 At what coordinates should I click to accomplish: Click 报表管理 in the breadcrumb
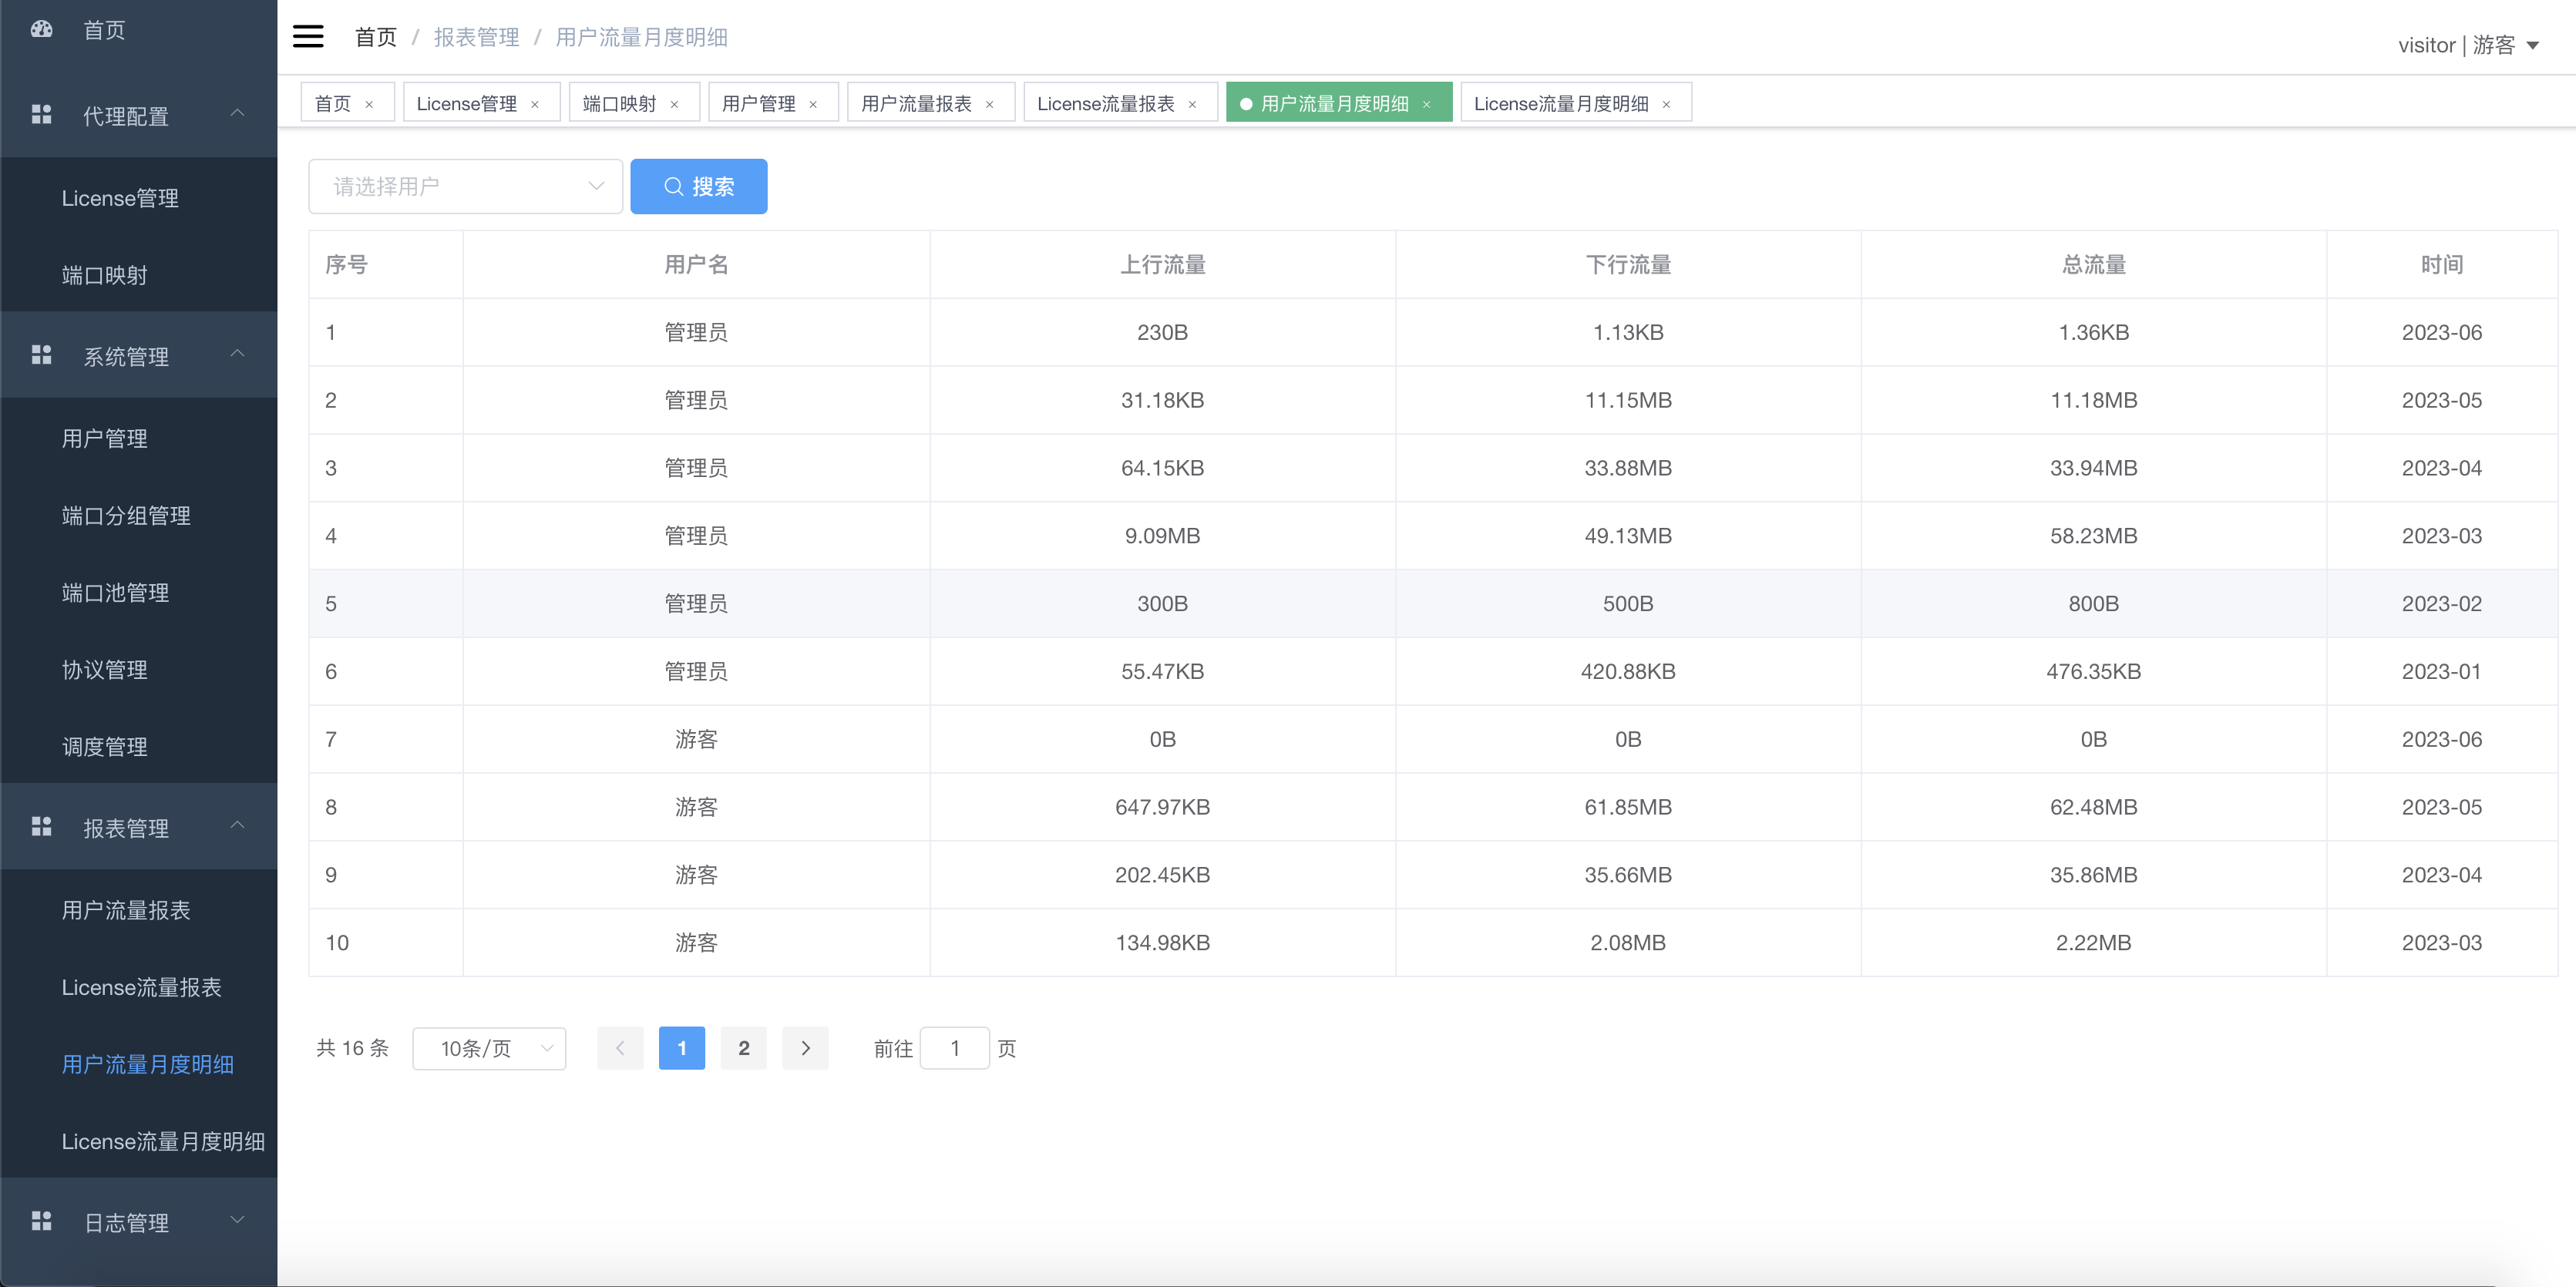click(477, 37)
